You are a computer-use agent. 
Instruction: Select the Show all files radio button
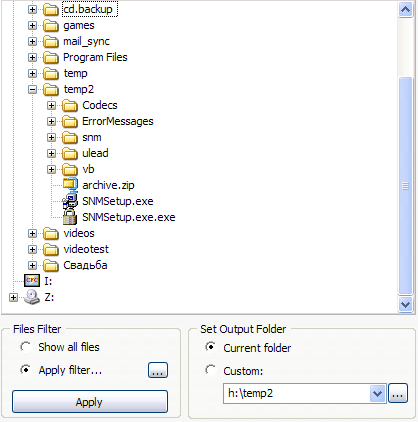25,347
